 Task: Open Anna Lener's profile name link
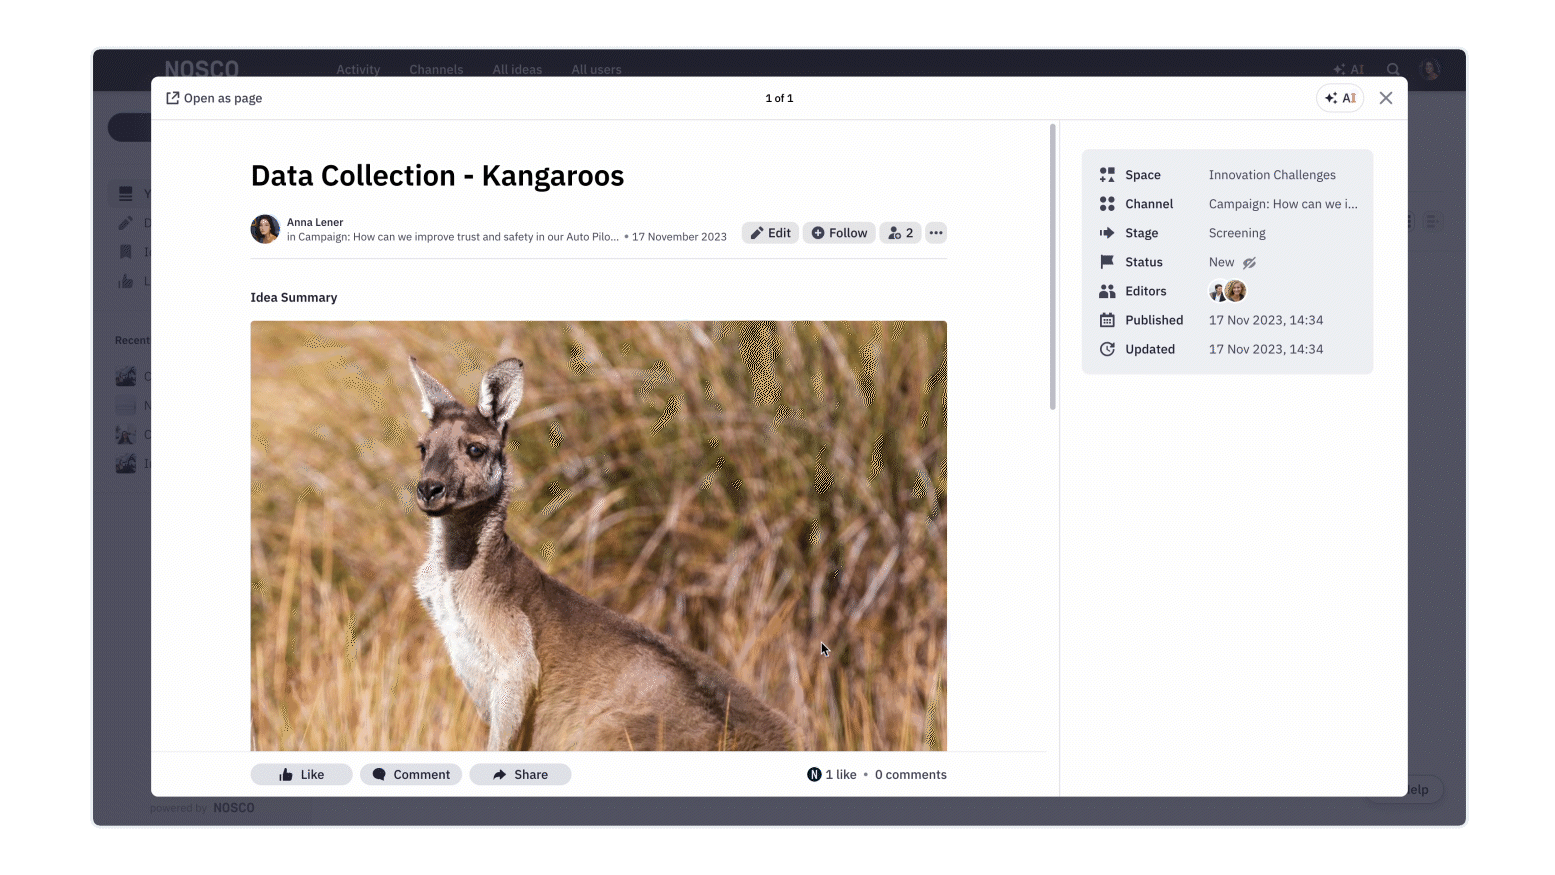315,222
